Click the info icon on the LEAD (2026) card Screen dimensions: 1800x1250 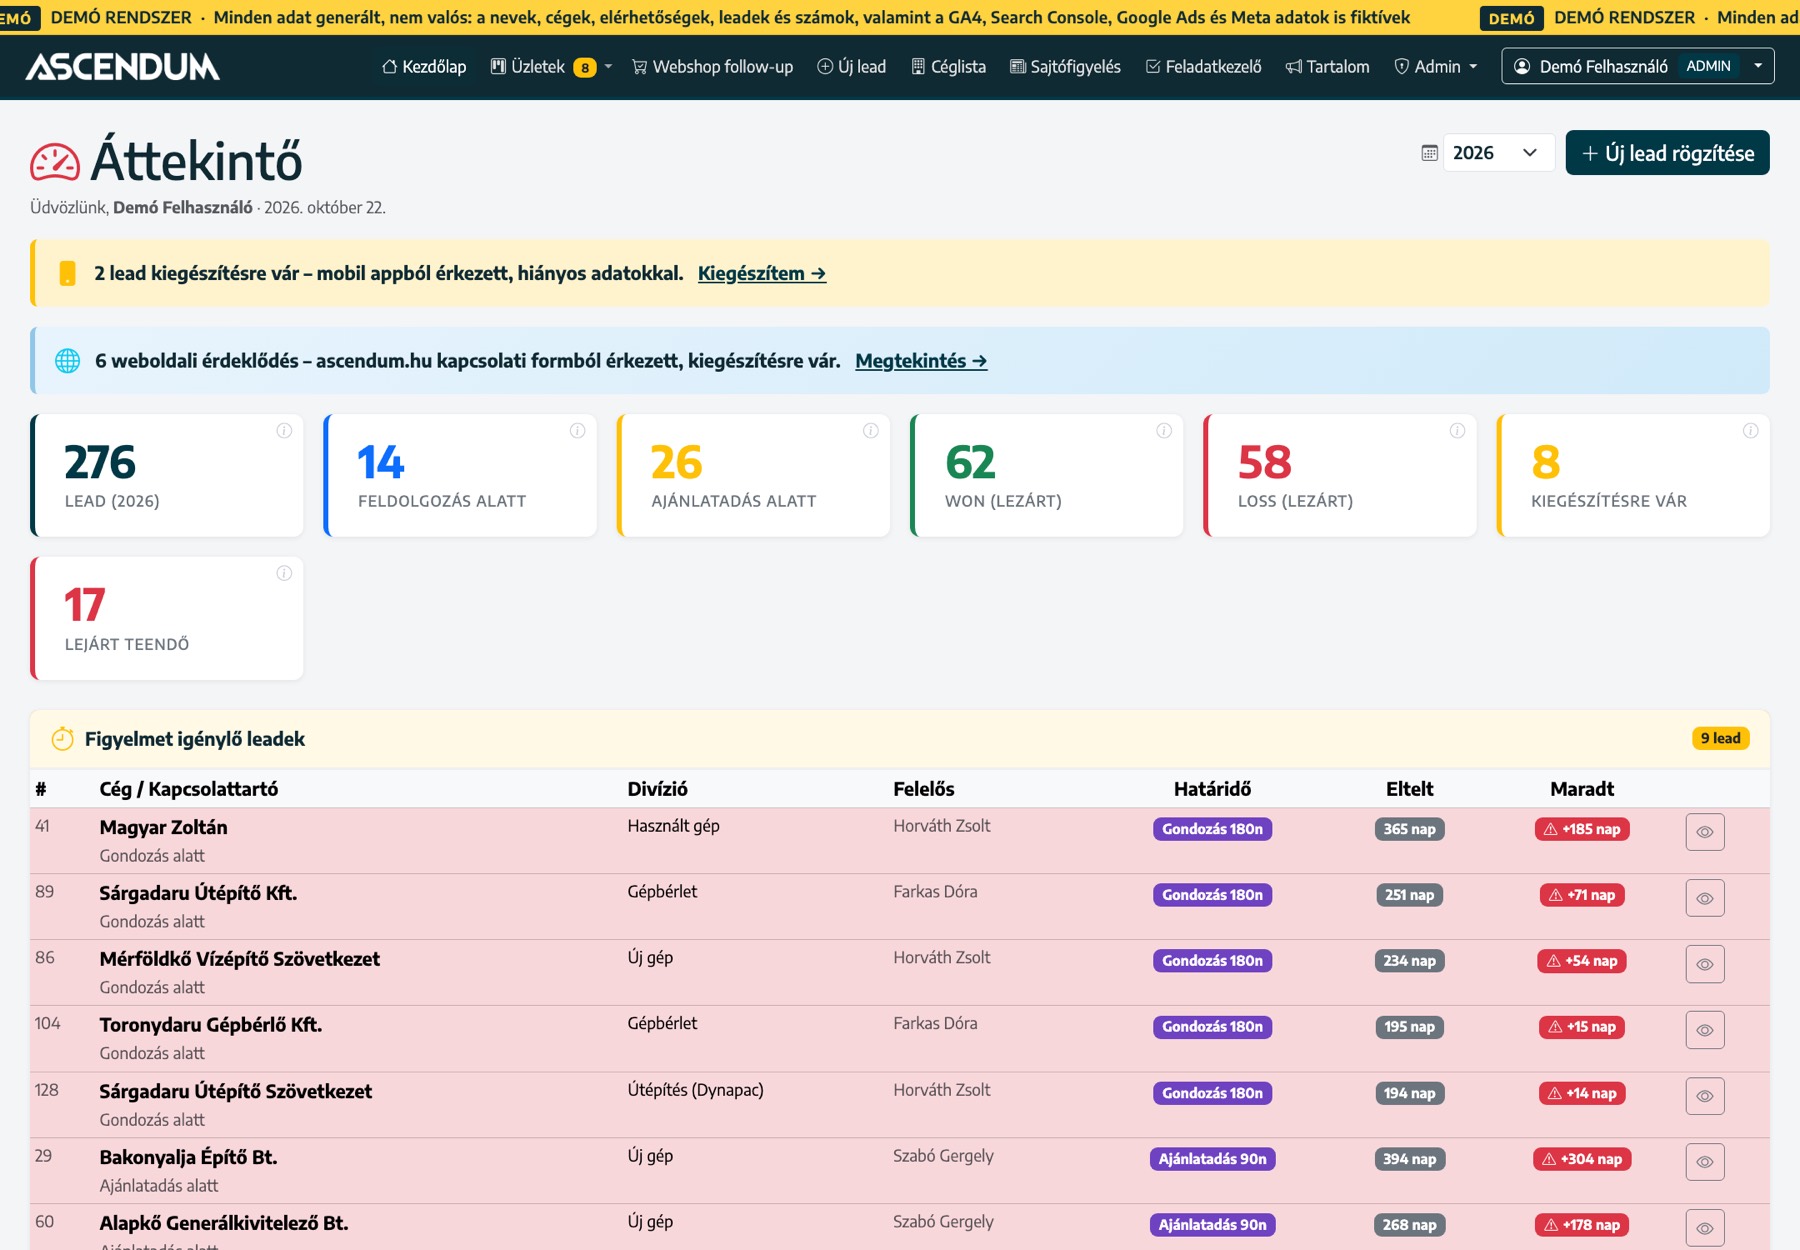284,431
